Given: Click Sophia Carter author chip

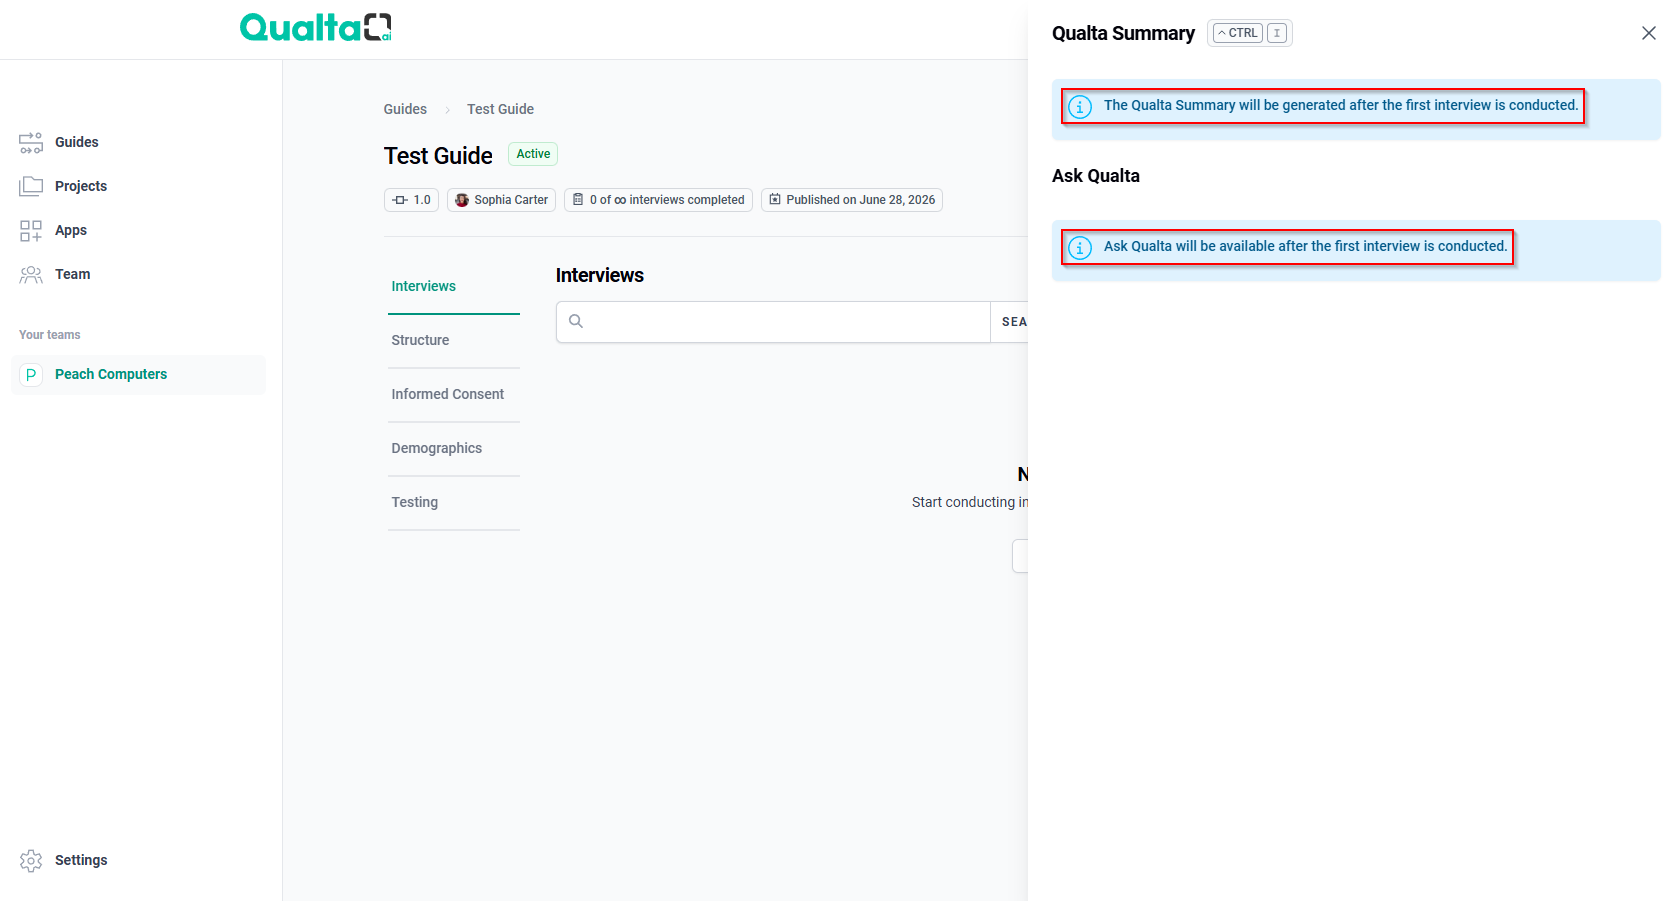Looking at the screenshot, I should tap(501, 200).
